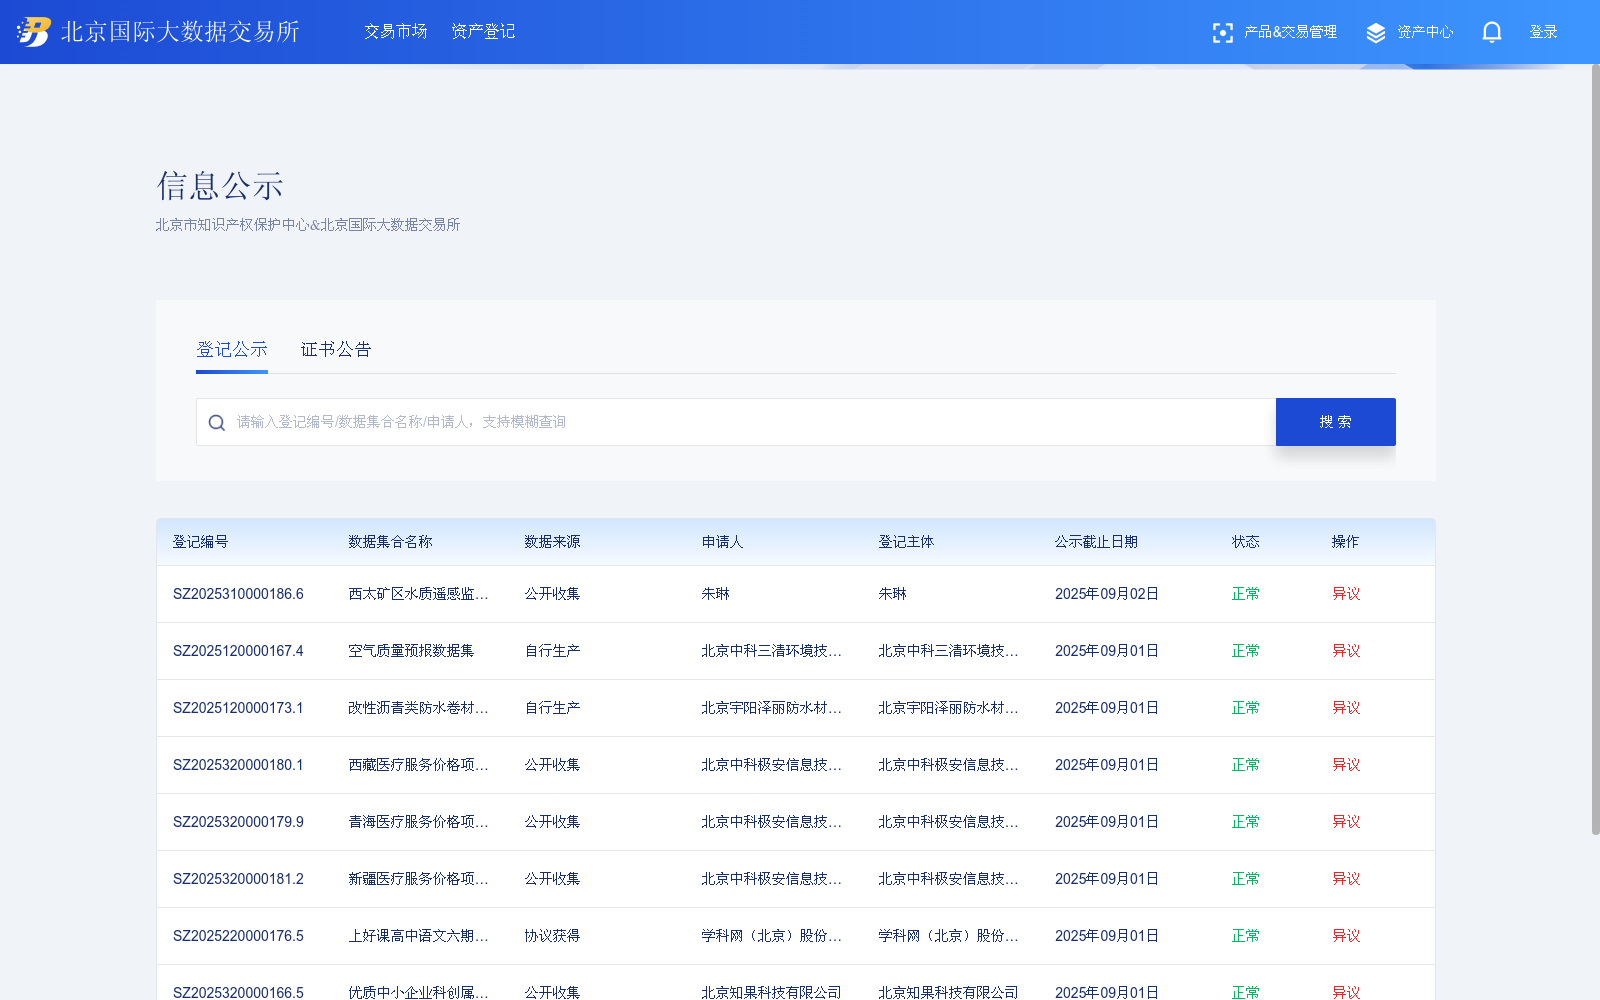Image resolution: width=1600 pixels, height=1000 pixels.
Task: Click applicant 朱琳 in 申请人 column
Action: tap(715, 594)
